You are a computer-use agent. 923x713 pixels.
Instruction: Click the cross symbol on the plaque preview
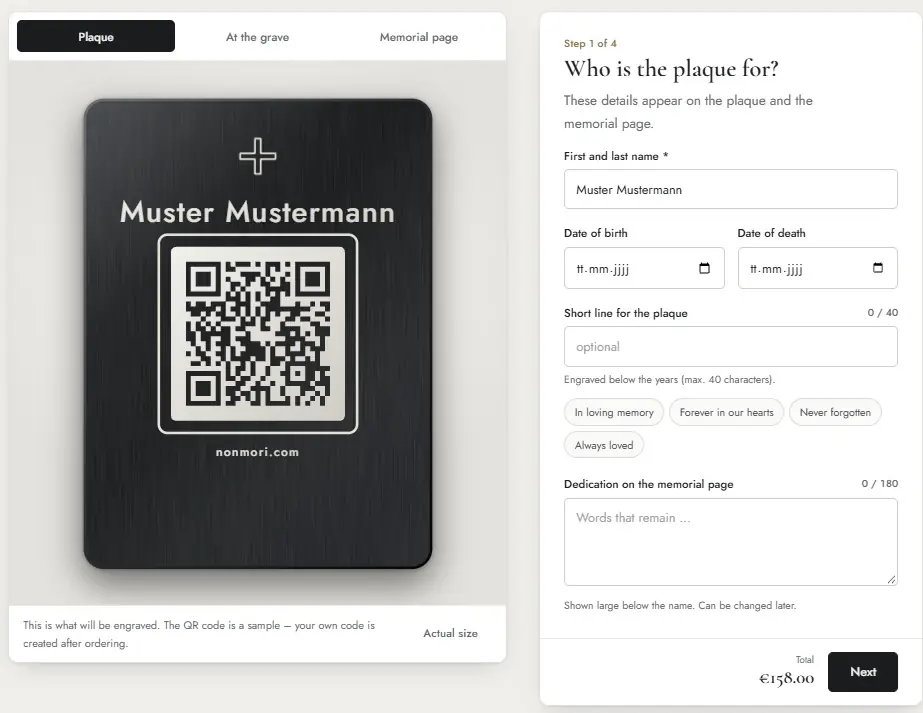(x=258, y=156)
